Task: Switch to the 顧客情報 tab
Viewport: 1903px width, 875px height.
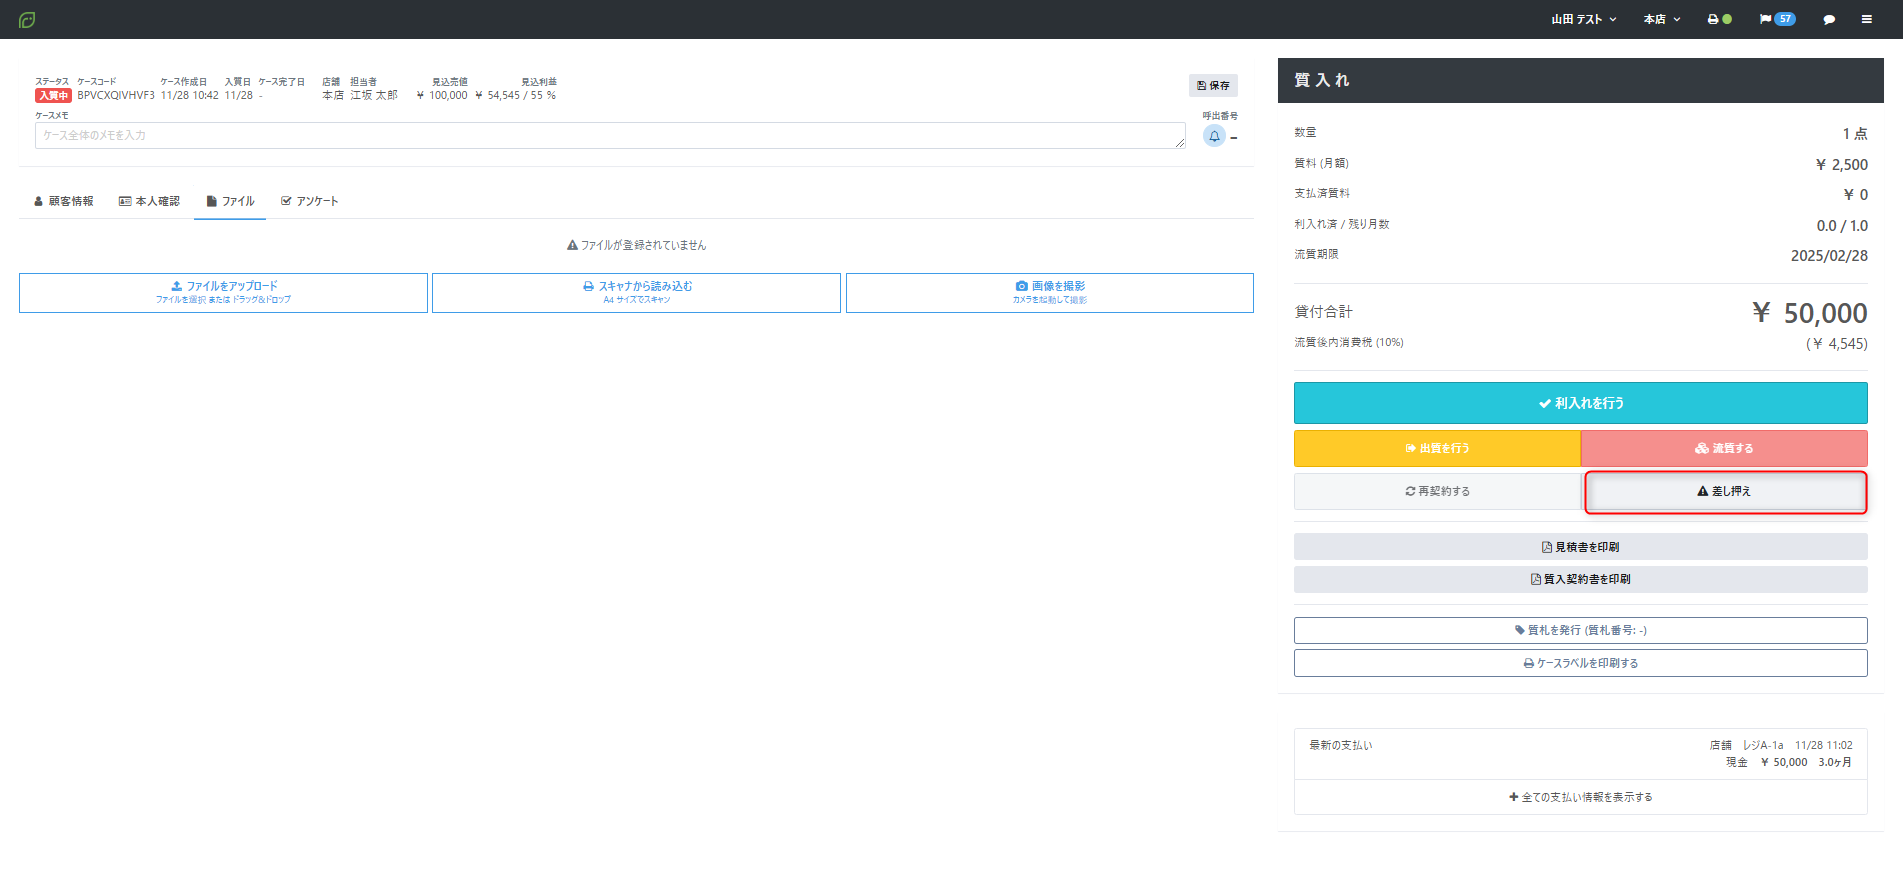Action: point(64,201)
